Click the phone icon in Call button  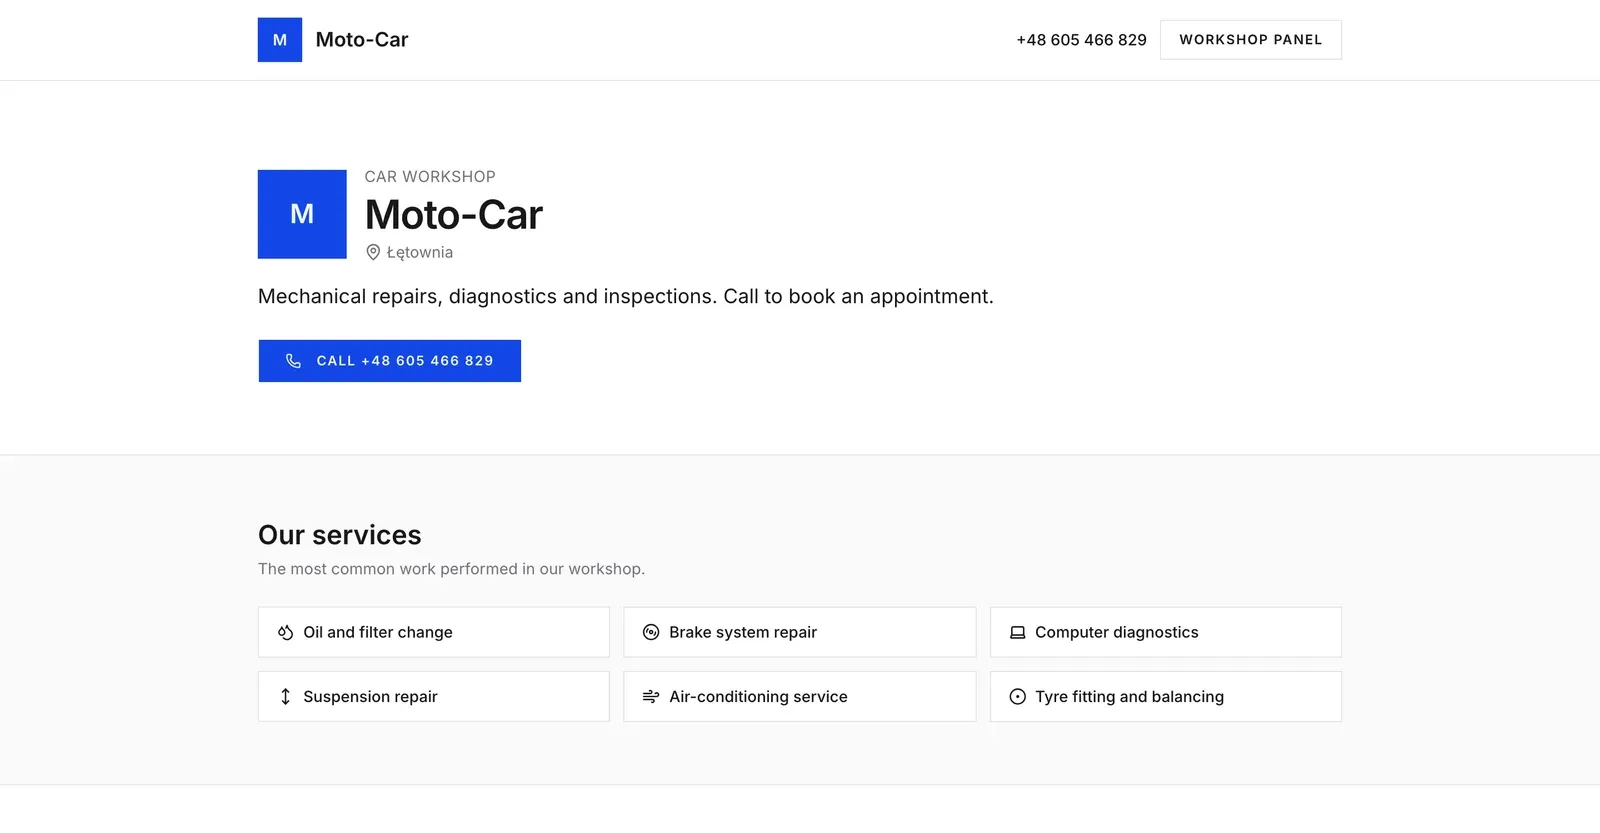click(293, 361)
